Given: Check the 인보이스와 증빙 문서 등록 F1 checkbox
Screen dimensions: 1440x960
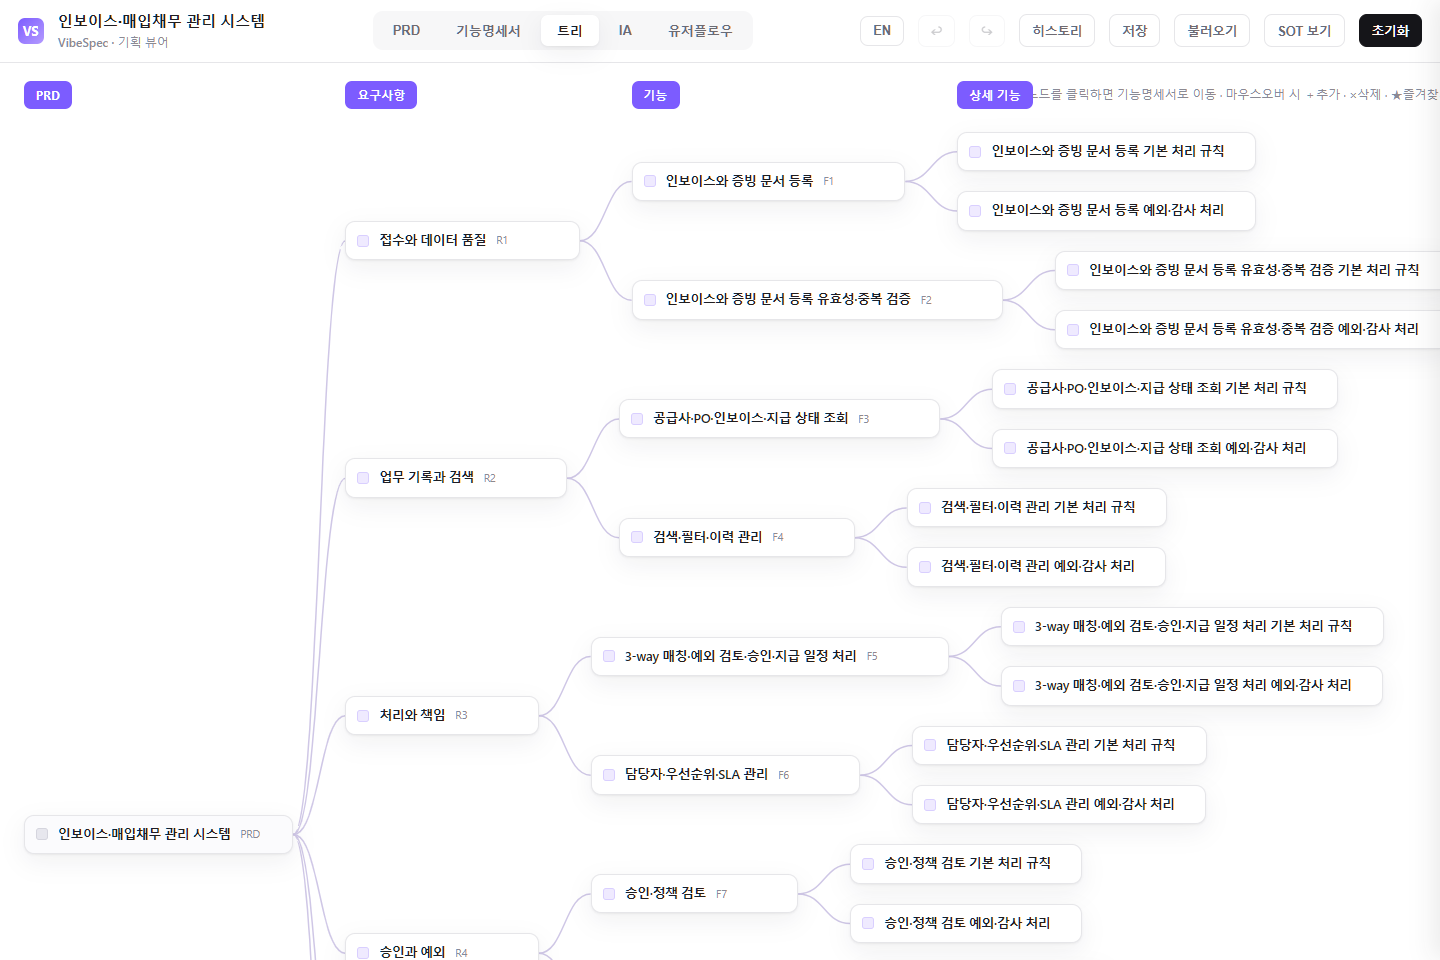Looking at the screenshot, I should 650,181.
